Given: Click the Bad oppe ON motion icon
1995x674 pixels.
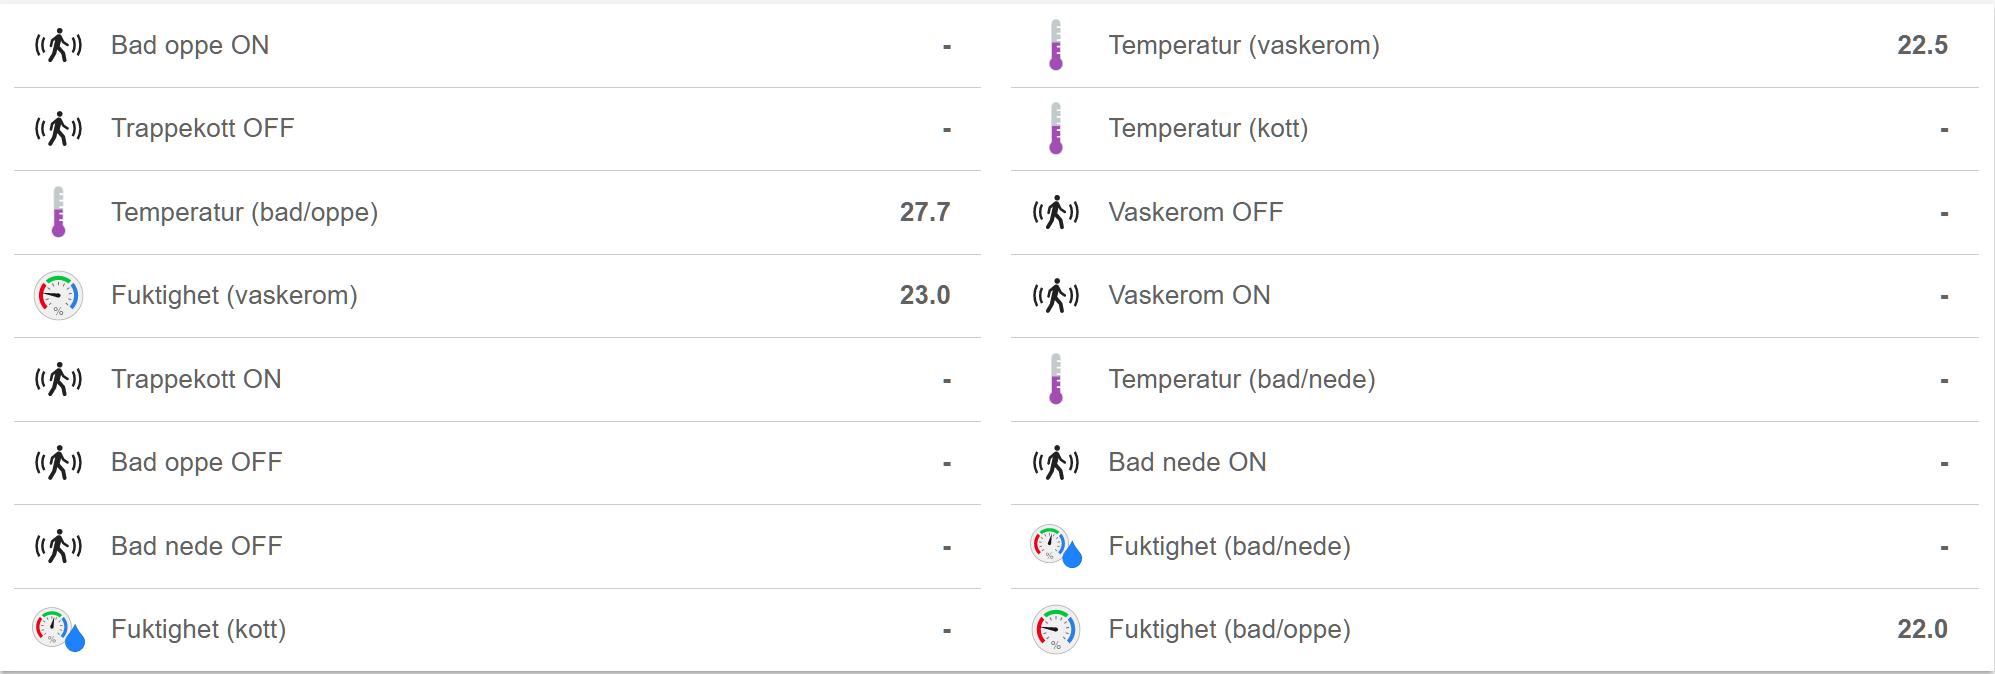Looking at the screenshot, I should tap(58, 46).
